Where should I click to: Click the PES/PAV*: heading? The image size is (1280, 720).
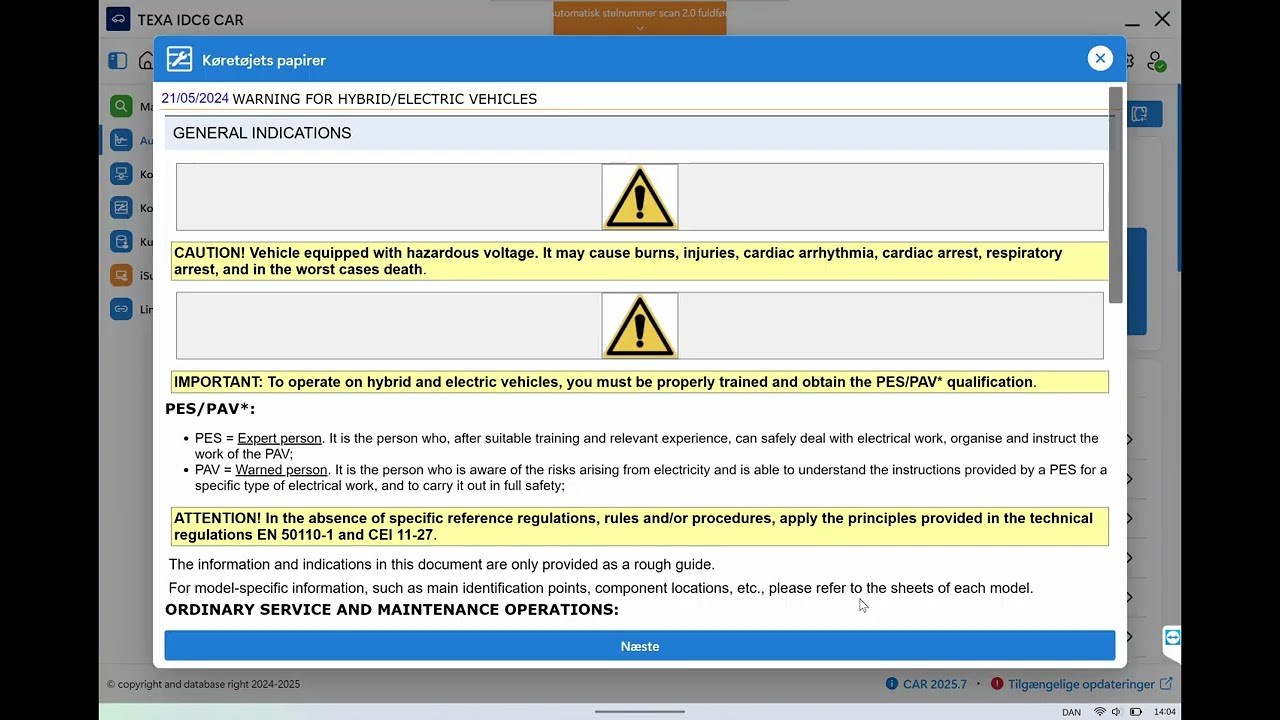click(x=210, y=409)
